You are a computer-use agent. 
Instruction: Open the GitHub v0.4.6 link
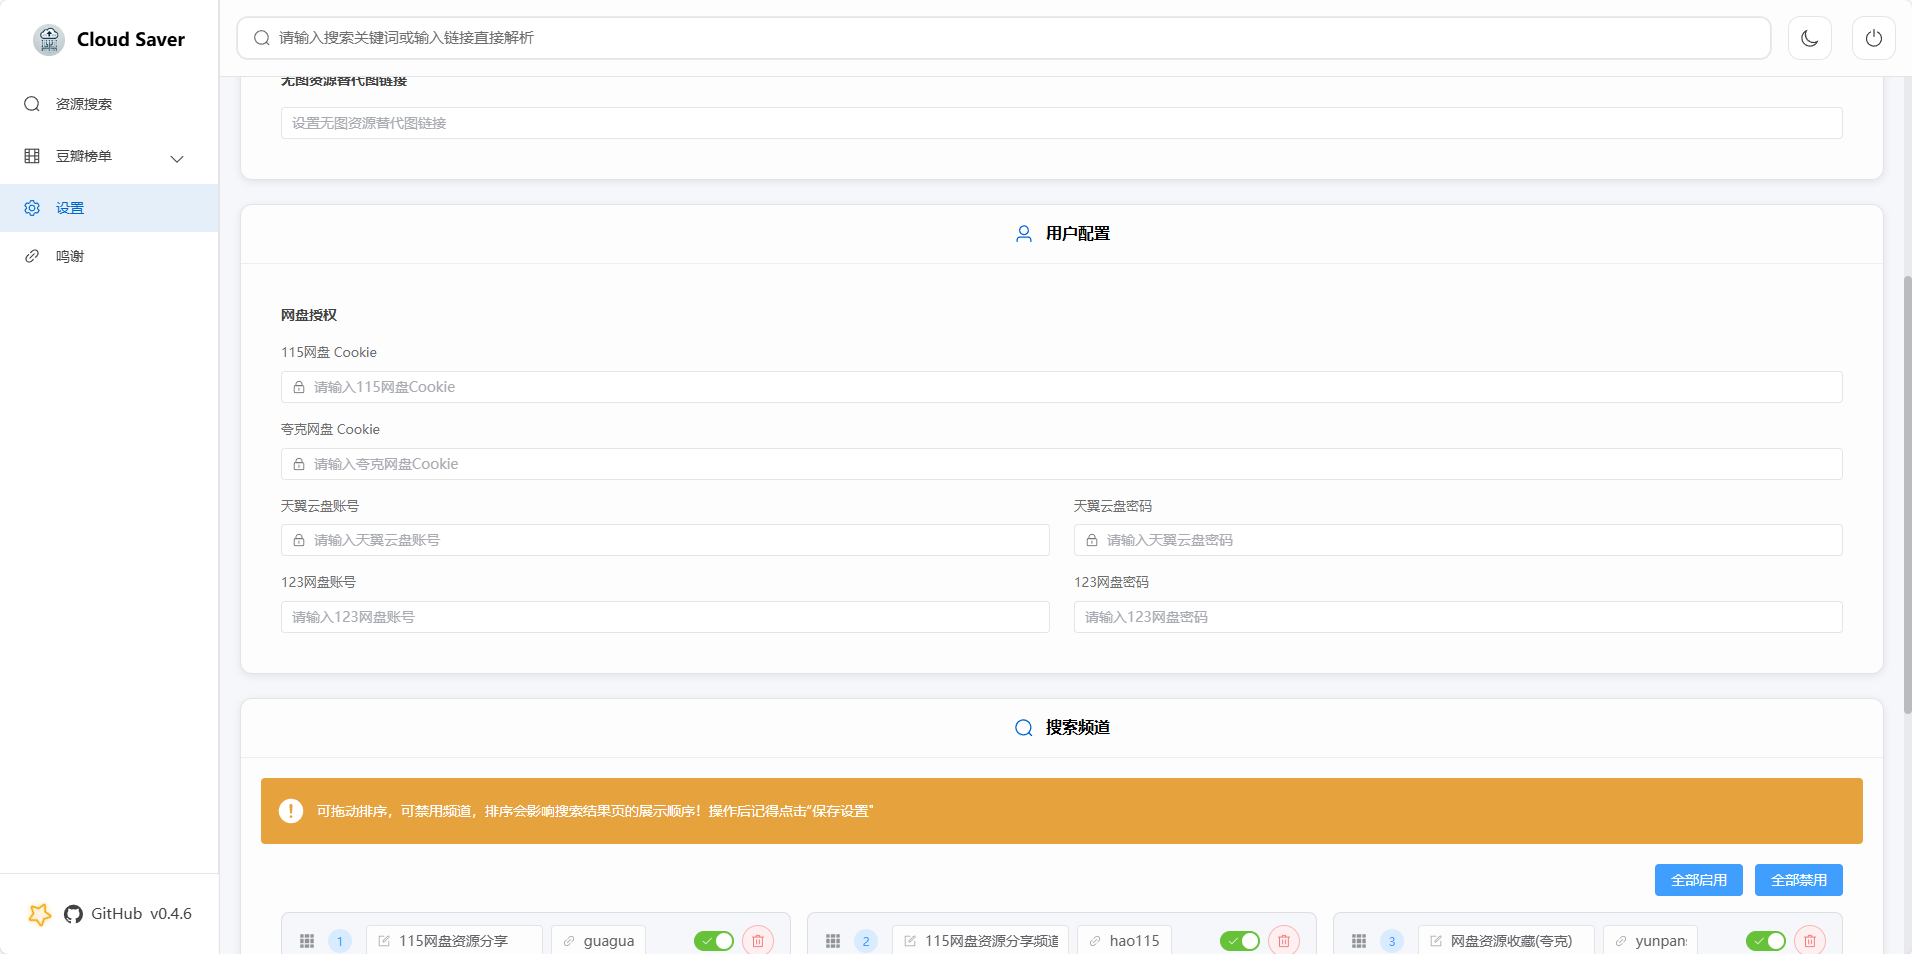pos(128,914)
